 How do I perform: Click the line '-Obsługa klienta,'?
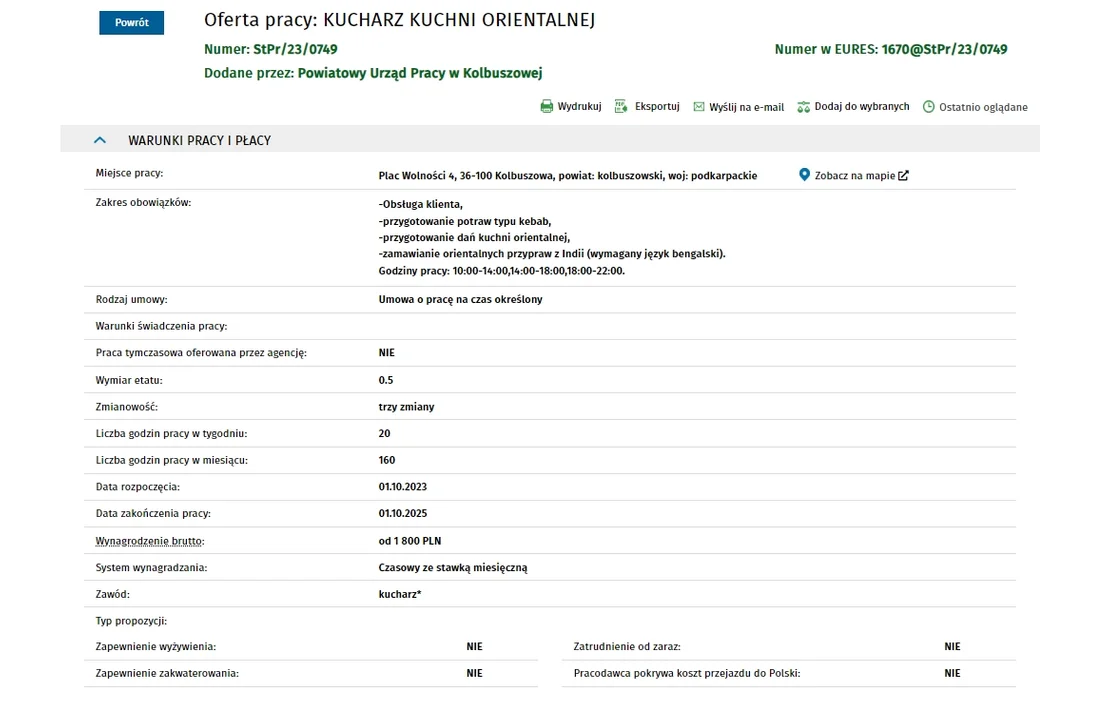pos(421,204)
